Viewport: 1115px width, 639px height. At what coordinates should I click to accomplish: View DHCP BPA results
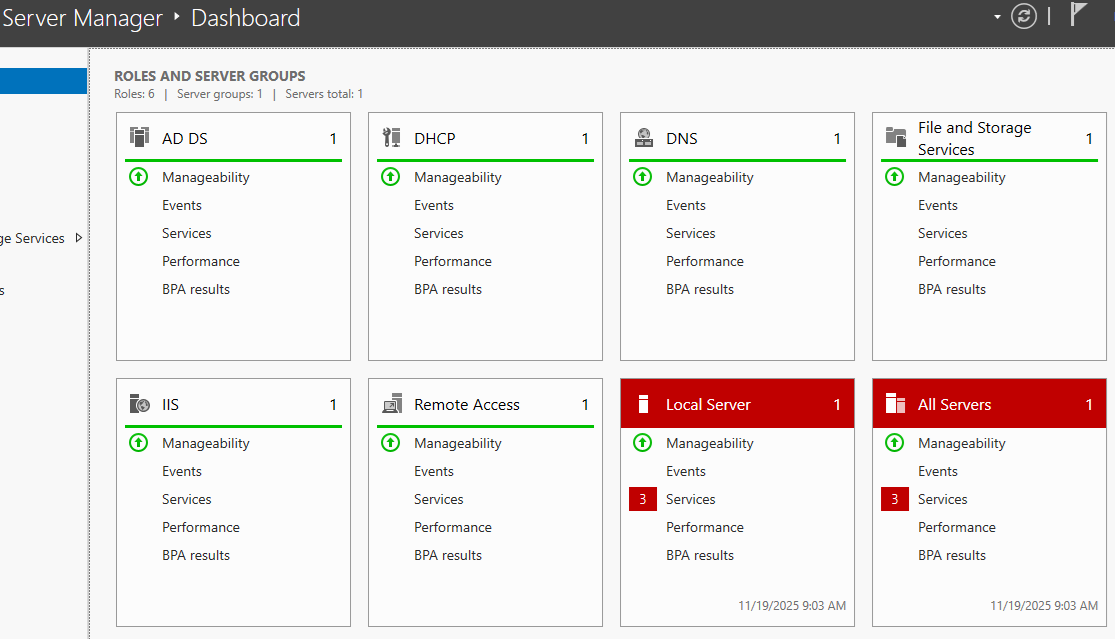coord(448,289)
